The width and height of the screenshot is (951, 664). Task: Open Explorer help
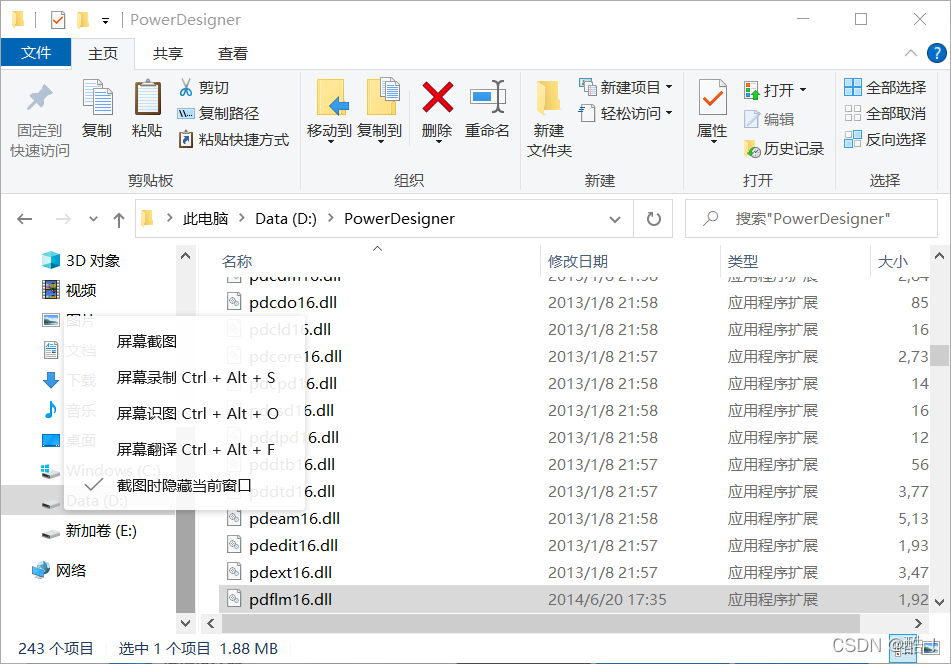[936, 53]
